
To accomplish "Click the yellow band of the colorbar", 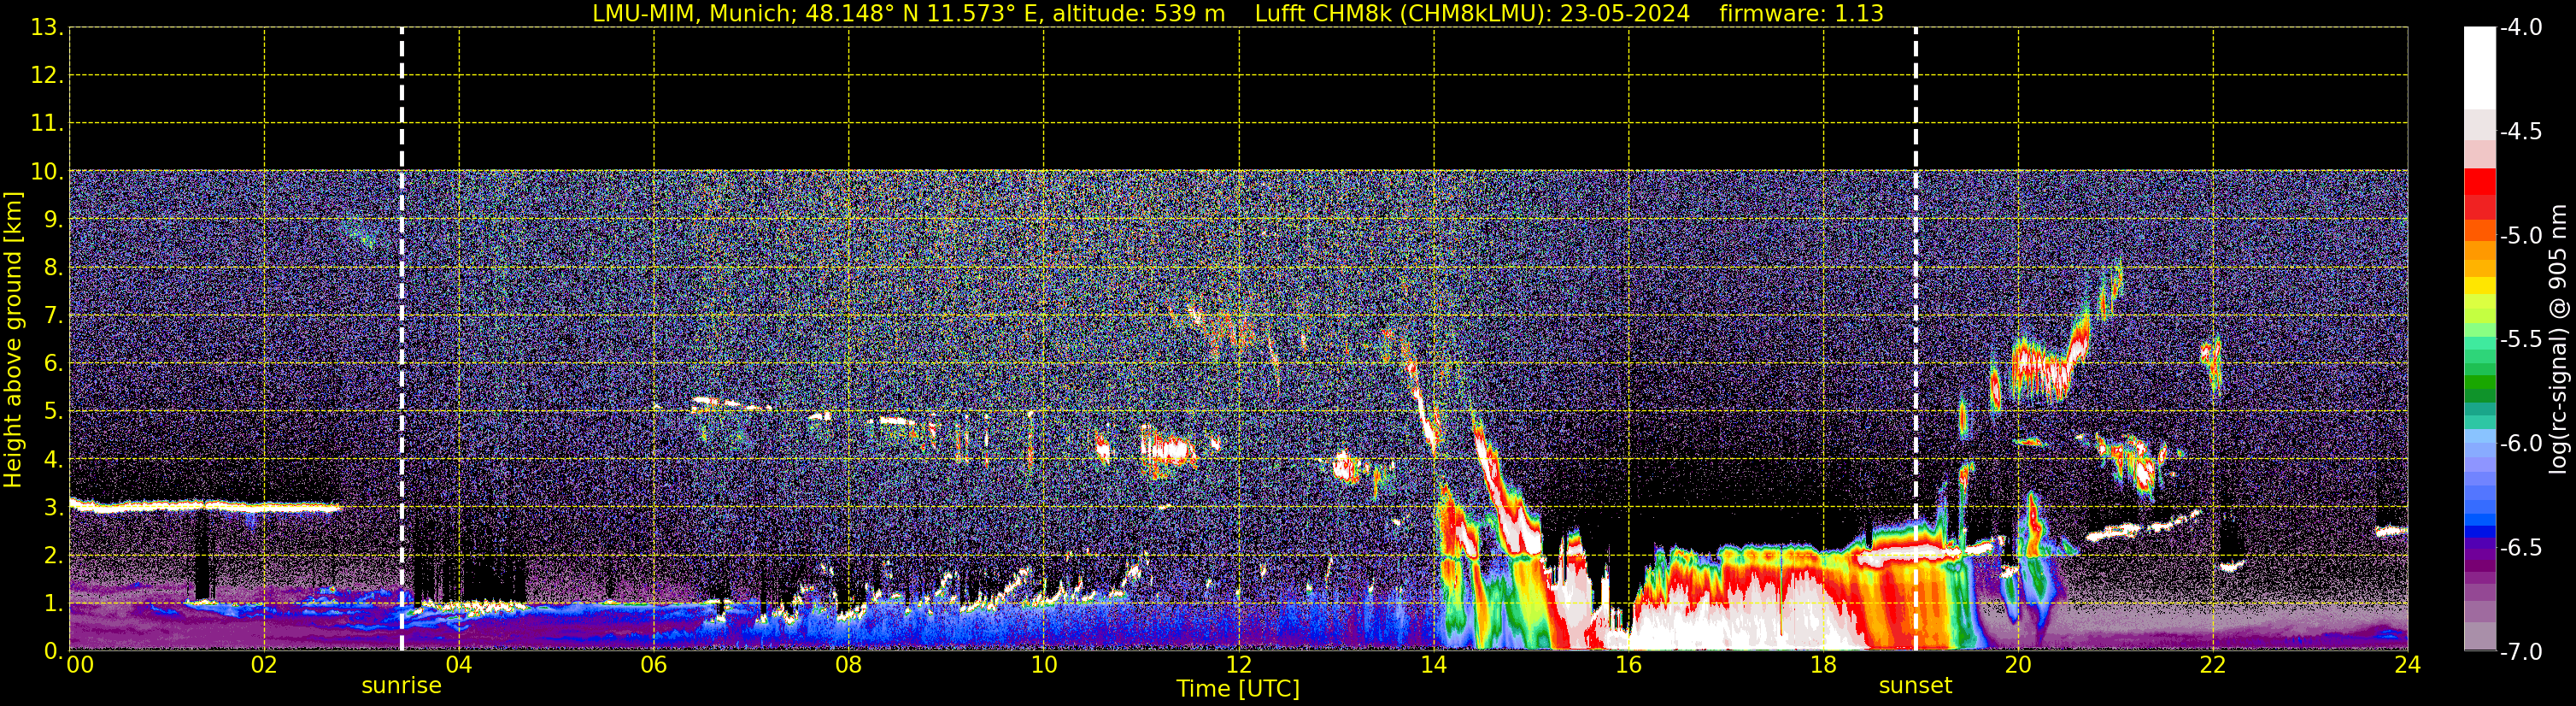I will pos(2479,285).
